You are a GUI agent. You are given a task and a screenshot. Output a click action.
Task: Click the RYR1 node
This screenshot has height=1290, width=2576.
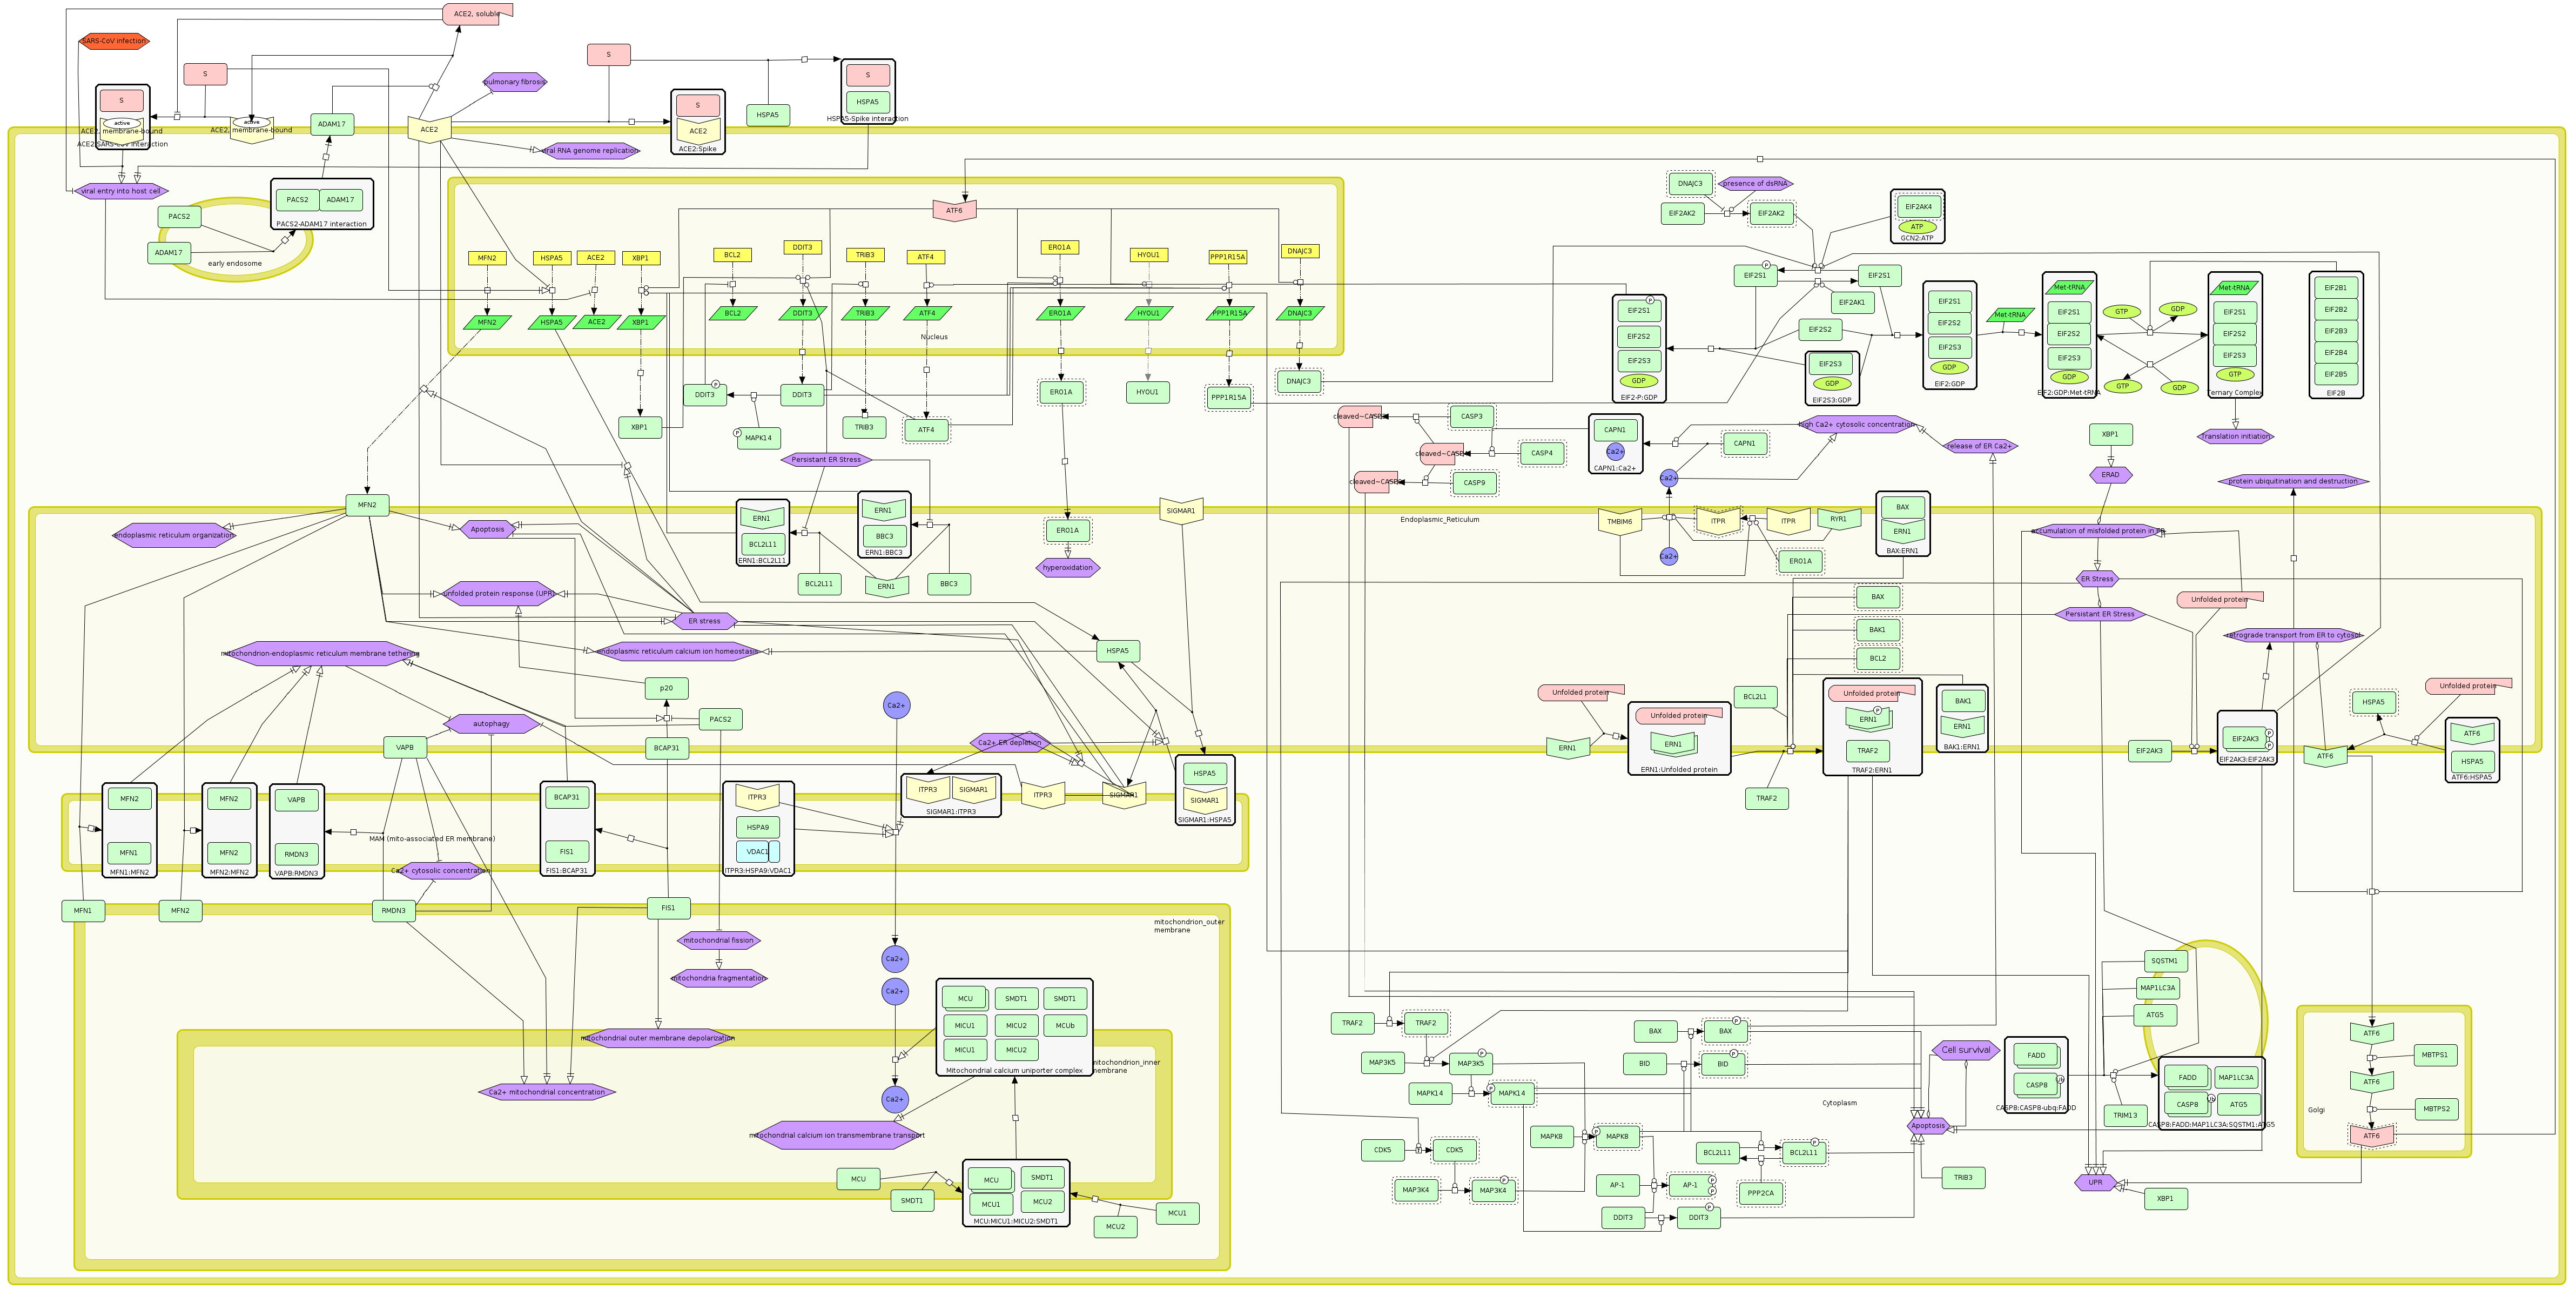[x=1838, y=520]
